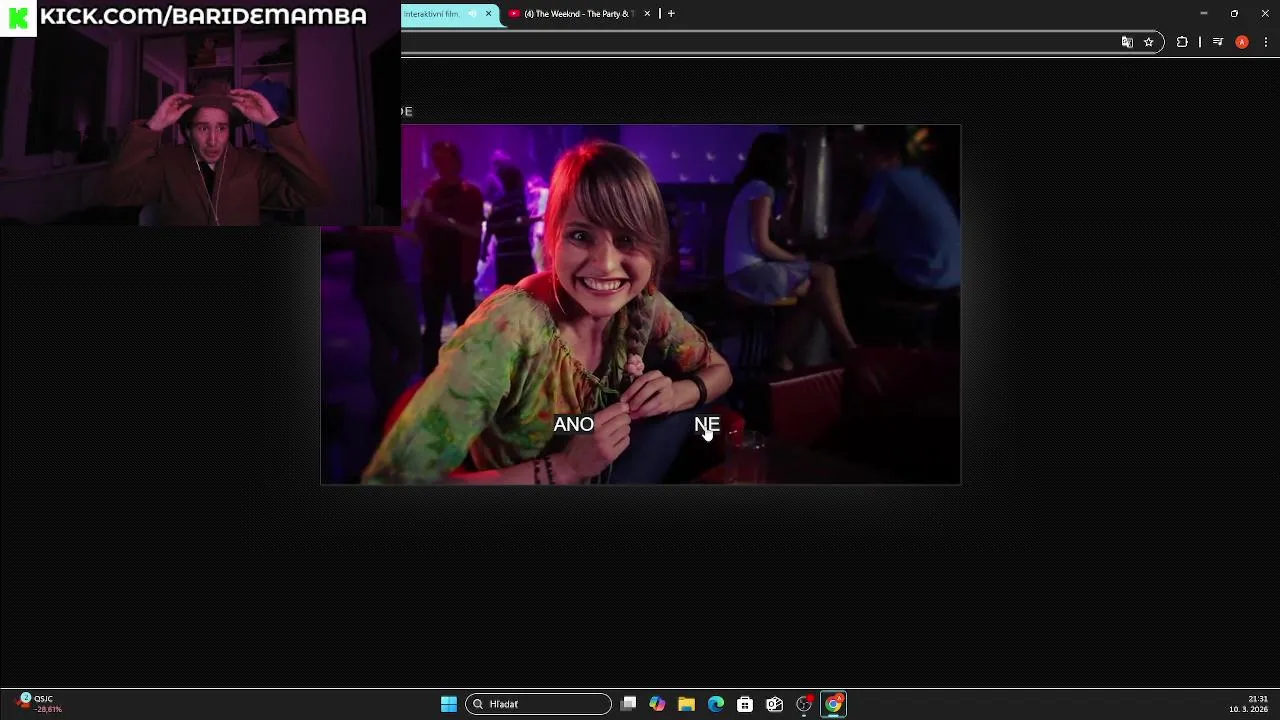The height and width of the screenshot is (720, 1280).
Task: Close The Weeknd YouTube tab
Action: [x=647, y=14]
